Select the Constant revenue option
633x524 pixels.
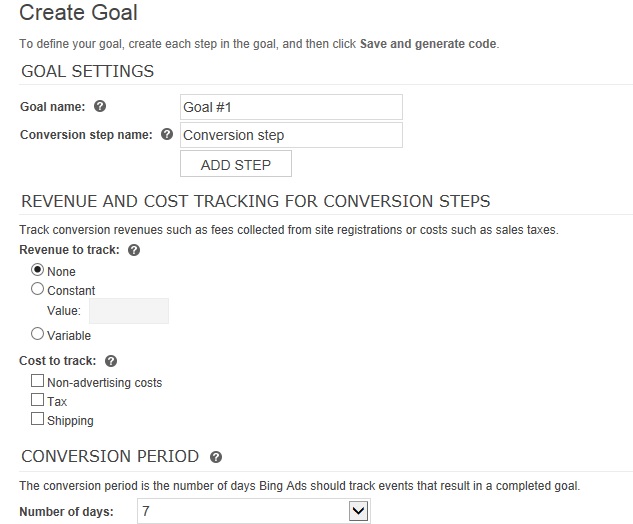coord(37,289)
